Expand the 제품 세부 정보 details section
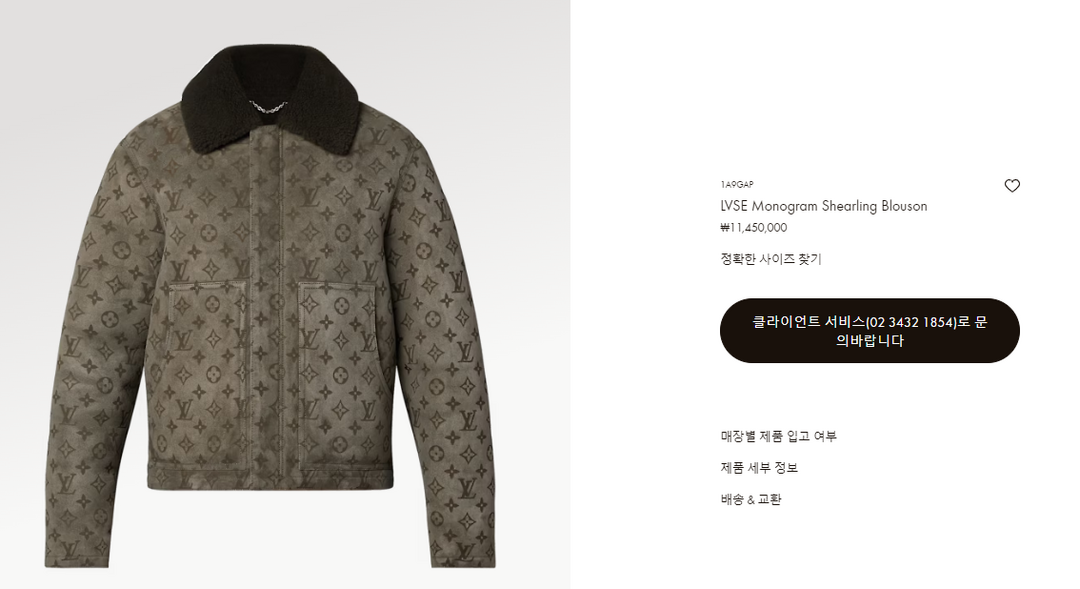This screenshot has height=589, width=1080. (x=759, y=468)
